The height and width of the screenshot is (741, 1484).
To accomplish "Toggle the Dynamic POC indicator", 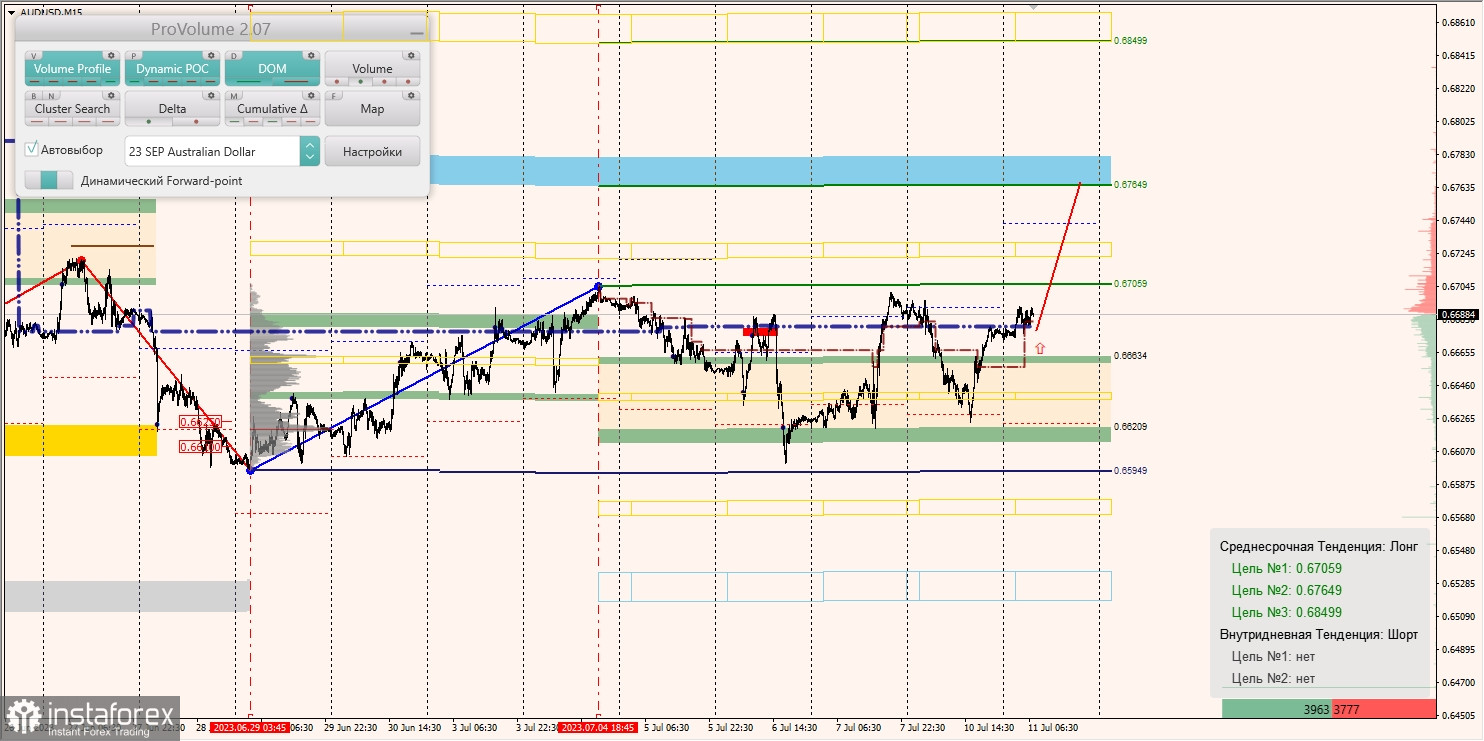I will coord(172,69).
